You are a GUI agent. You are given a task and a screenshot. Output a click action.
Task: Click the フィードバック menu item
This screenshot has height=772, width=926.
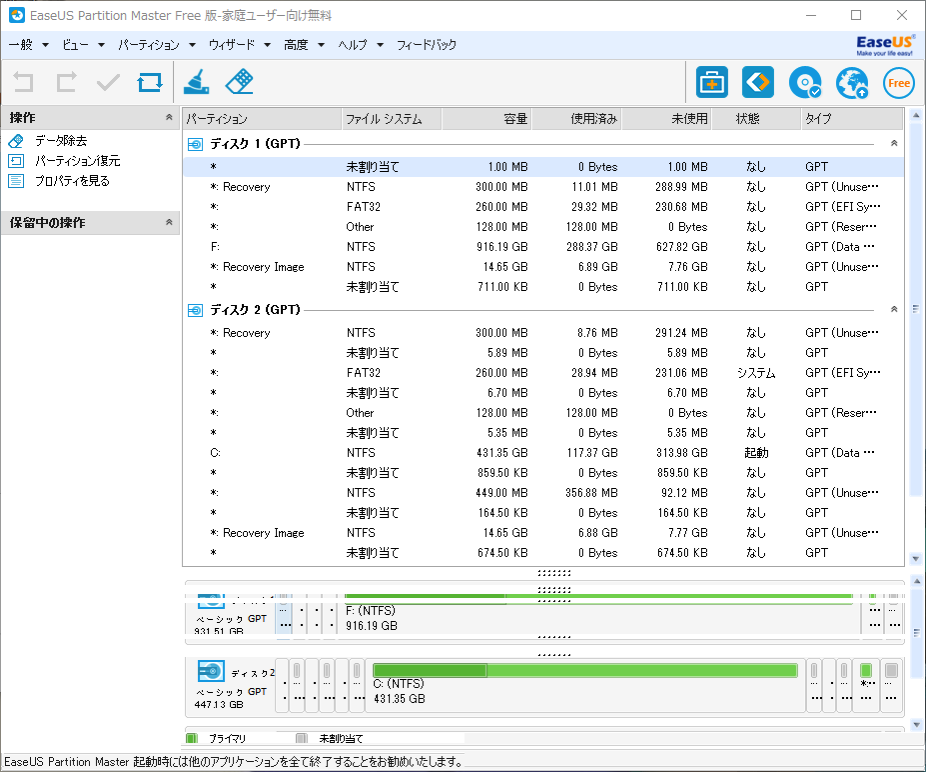pos(426,45)
